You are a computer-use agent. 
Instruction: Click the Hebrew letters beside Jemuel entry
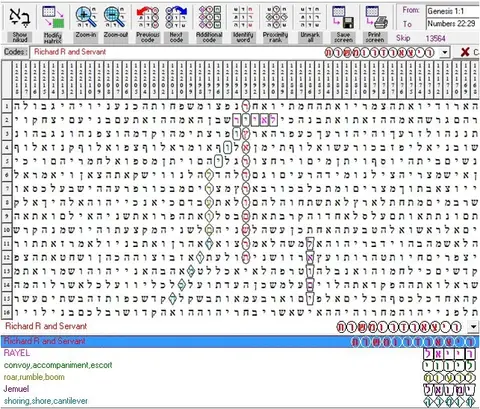pos(449,389)
